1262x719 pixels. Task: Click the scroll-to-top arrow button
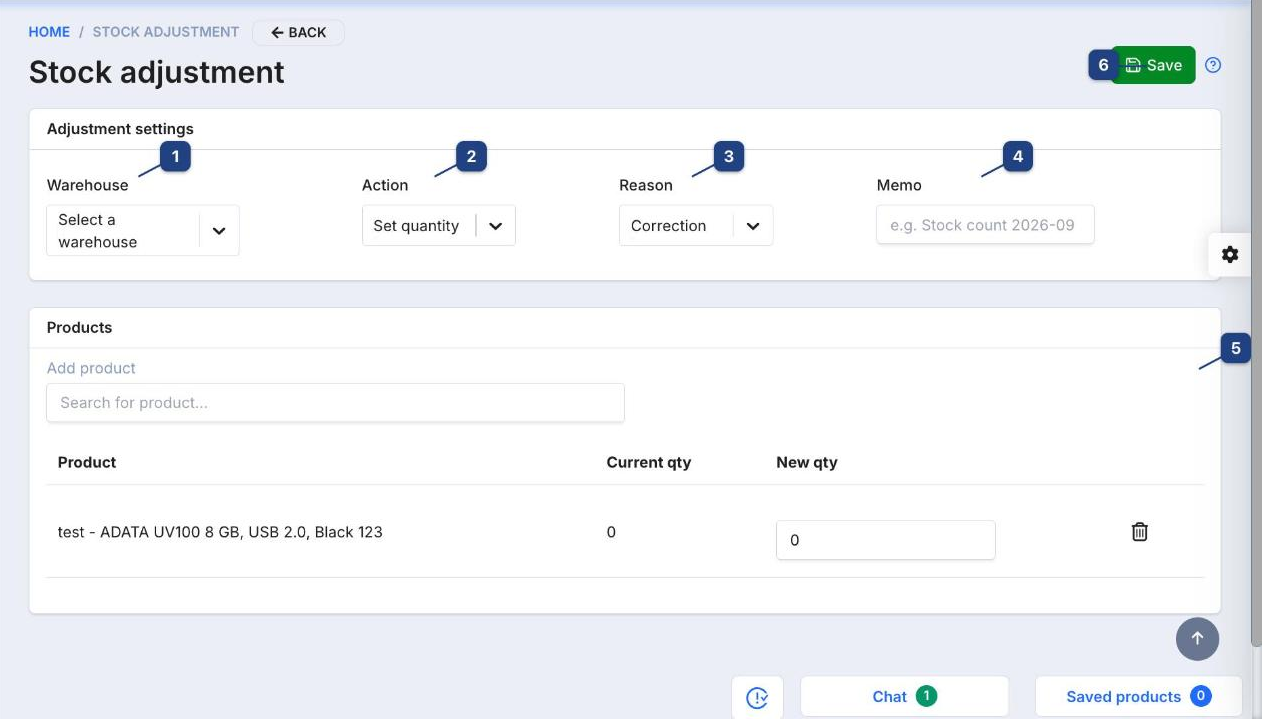point(1197,638)
